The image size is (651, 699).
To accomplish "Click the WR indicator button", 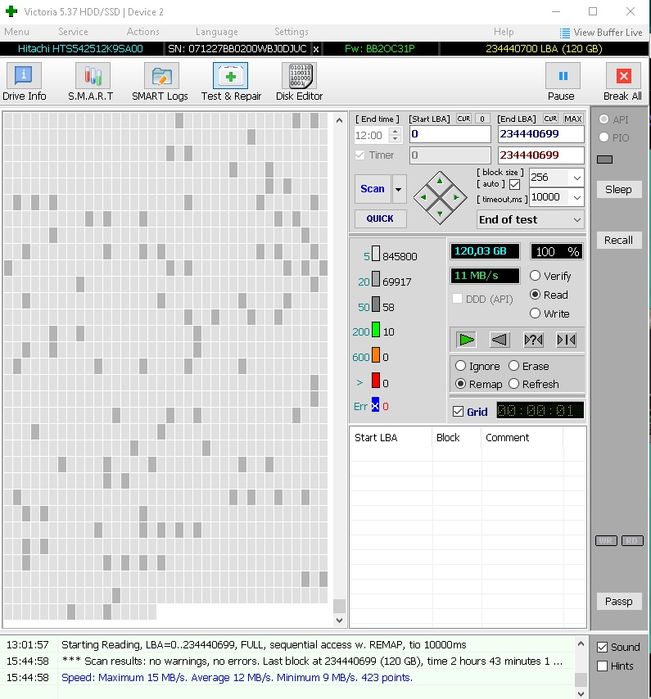I will coord(606,541).
